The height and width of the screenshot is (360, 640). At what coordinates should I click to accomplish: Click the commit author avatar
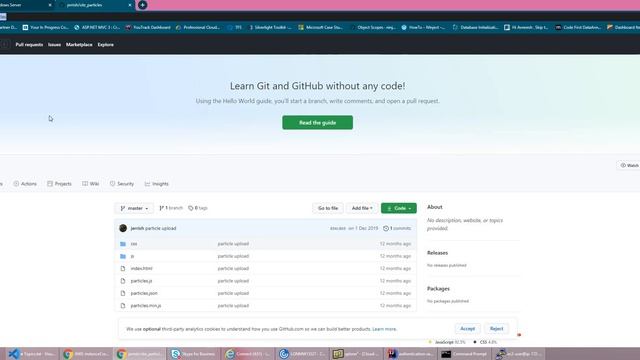(x=123, y=228)
